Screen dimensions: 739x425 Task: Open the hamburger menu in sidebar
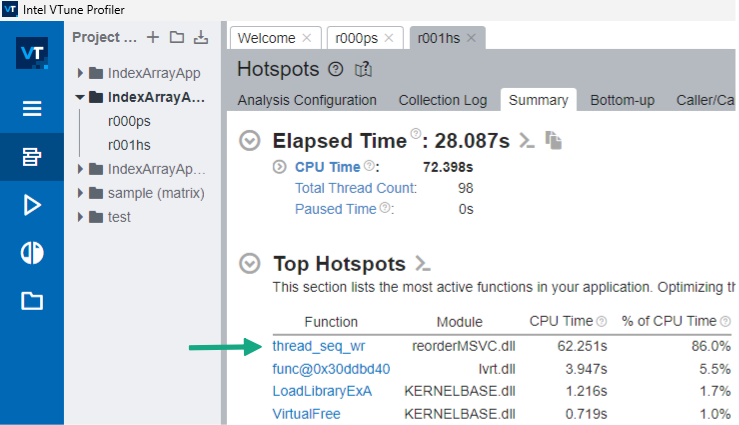click(32, 109)
